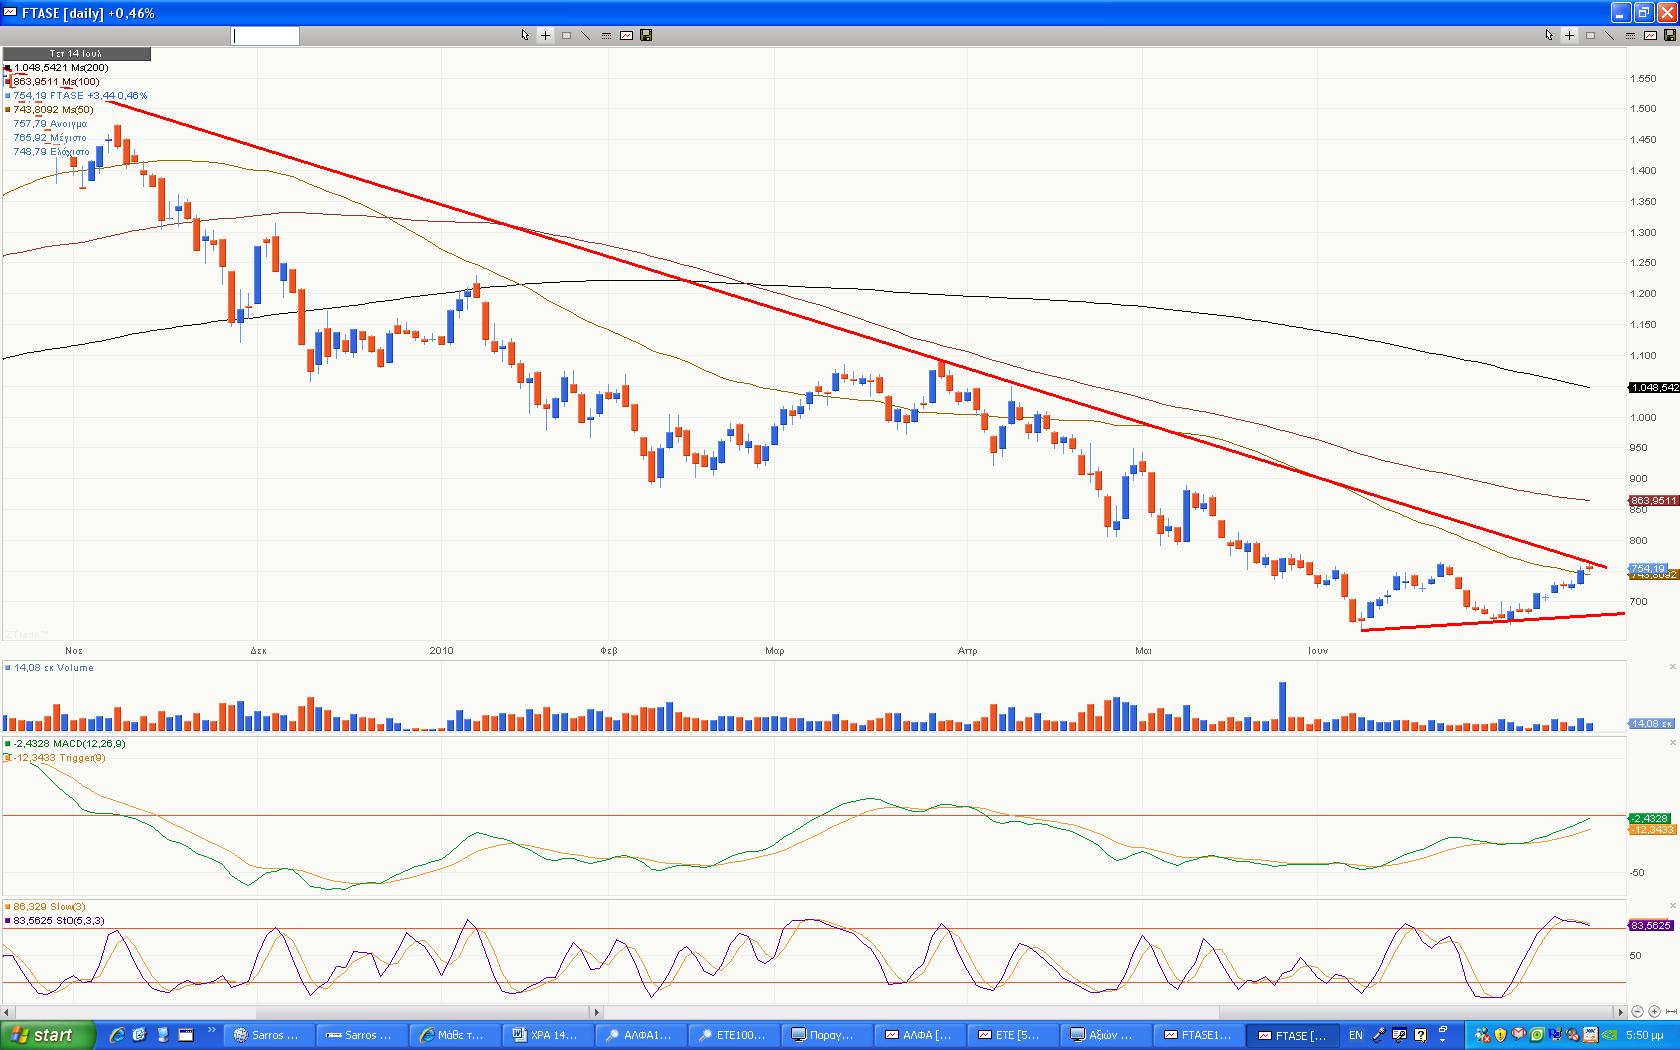Click the fit-to-width chart icon

click(1672, 1012)
